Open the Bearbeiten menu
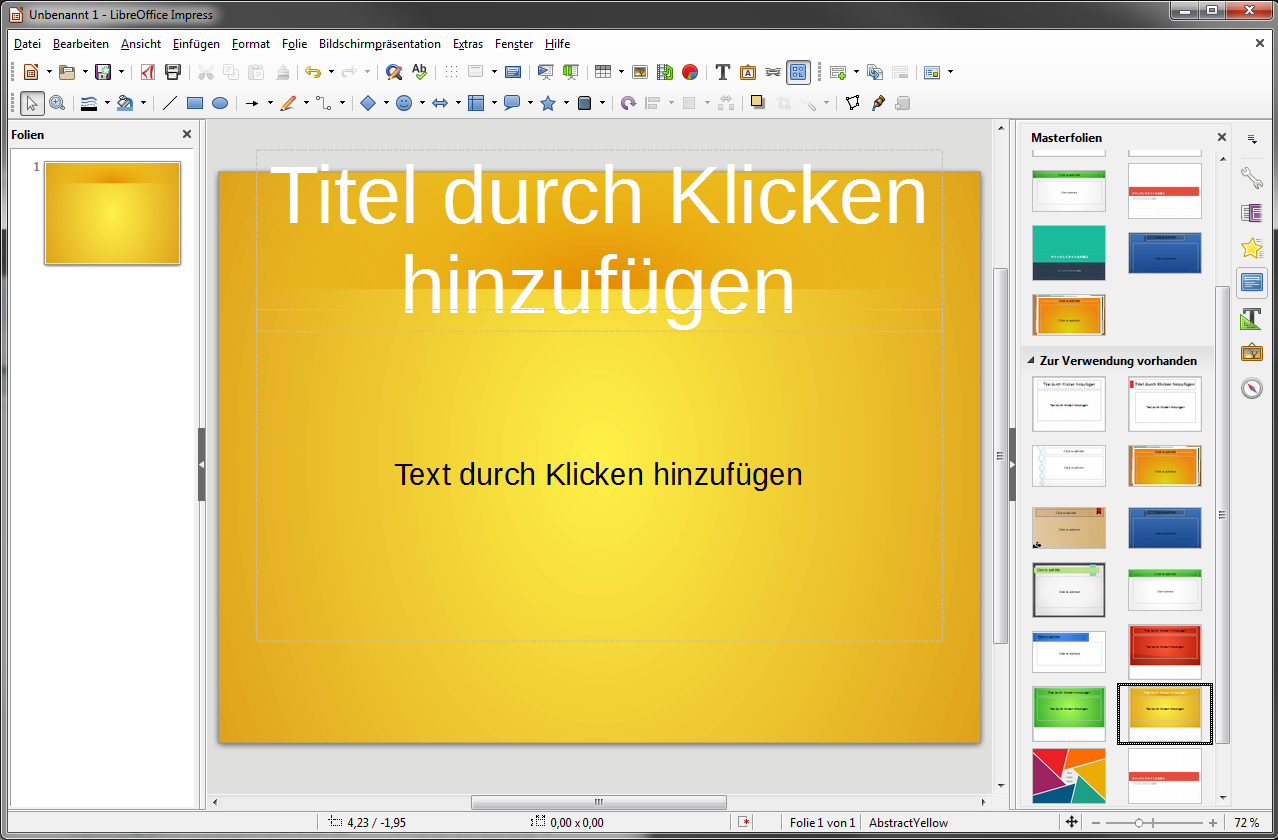 tap(81, 44)
